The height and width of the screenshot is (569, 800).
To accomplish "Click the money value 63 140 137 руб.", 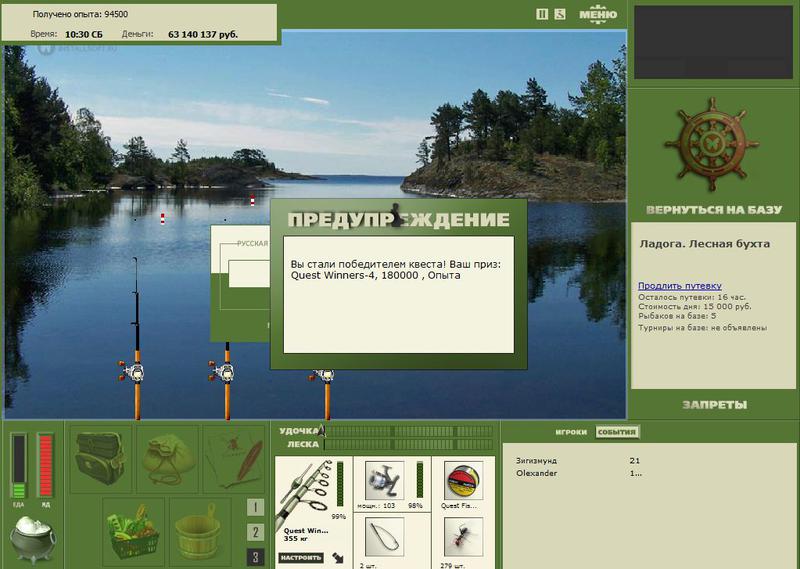I will (203, 35).
